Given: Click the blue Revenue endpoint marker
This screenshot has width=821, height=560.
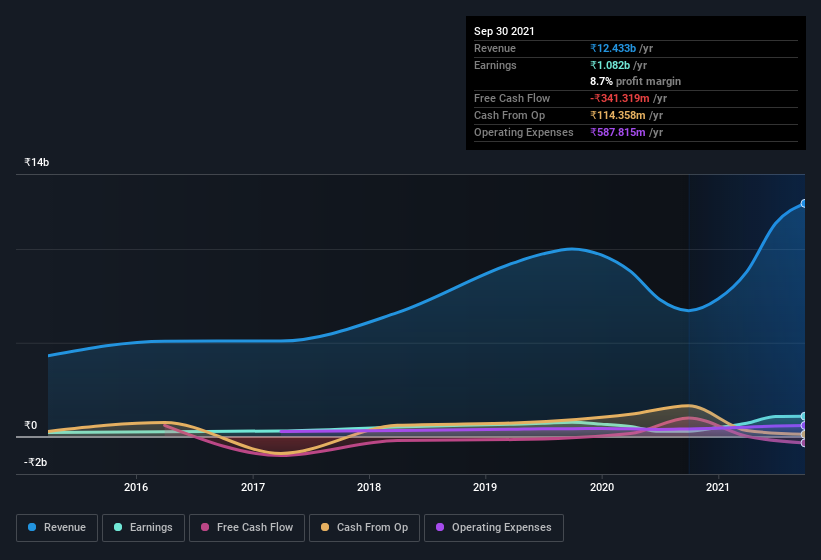Looking at the screenshot, I should (x=804, y=204).
